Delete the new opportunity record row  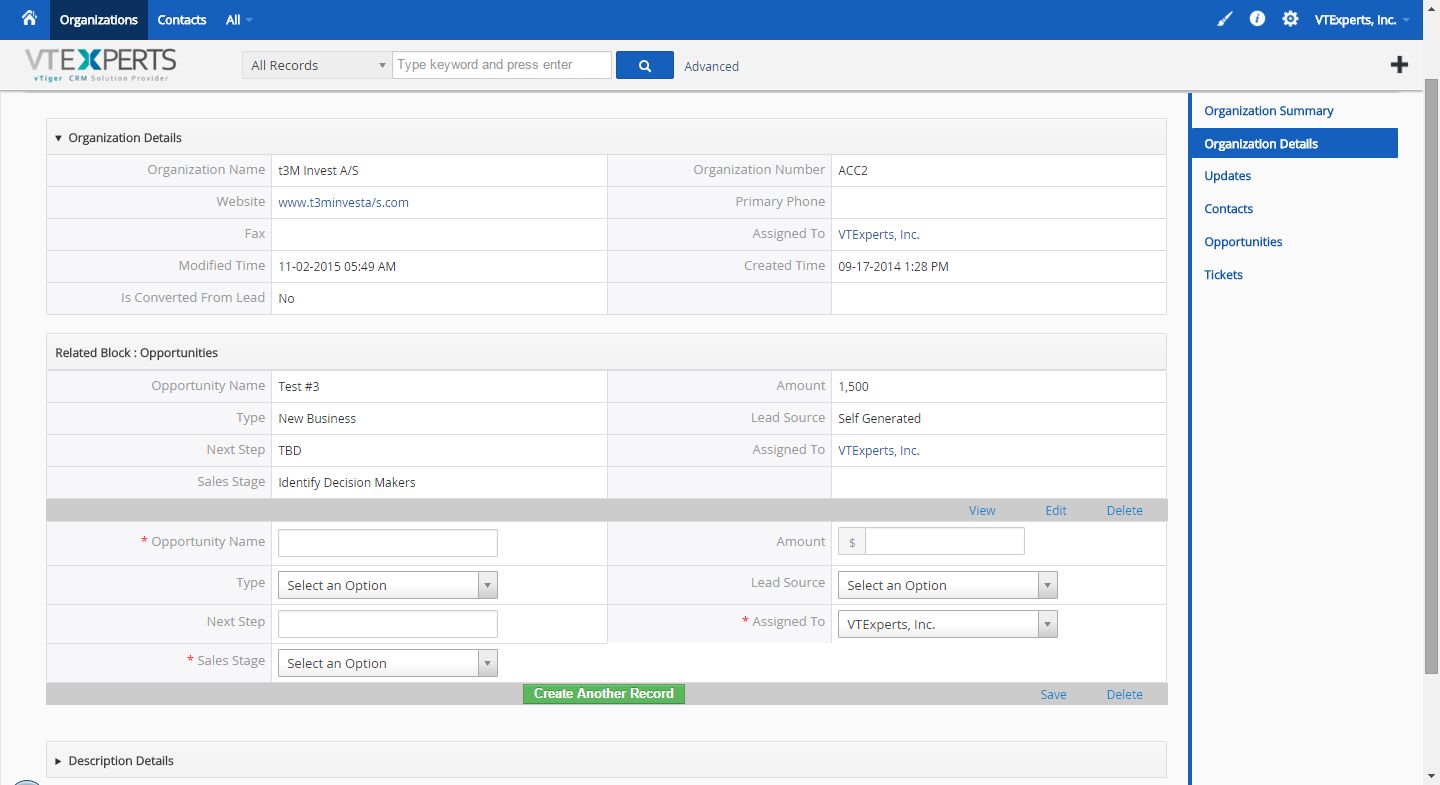[x=1124, y=694]
